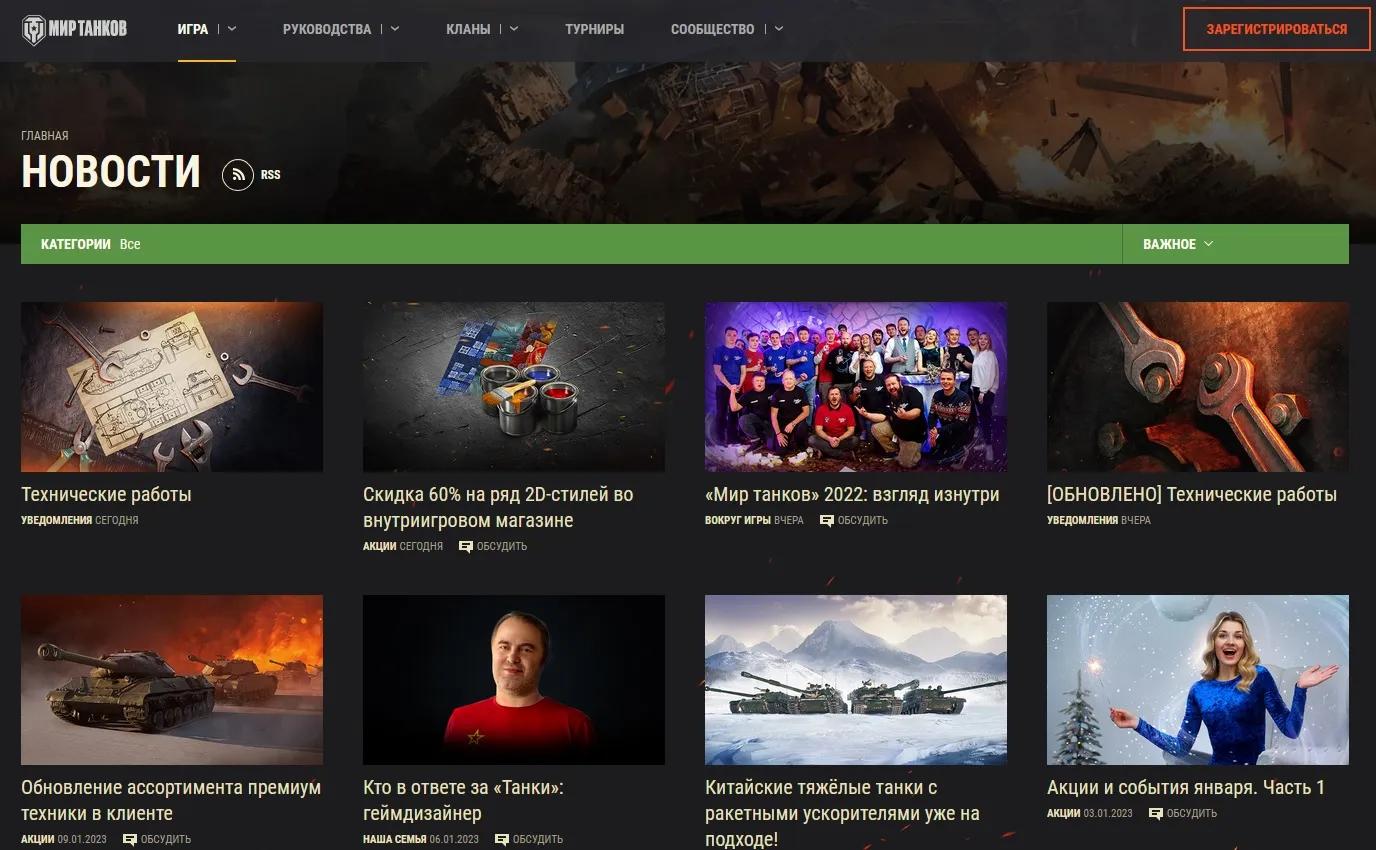The height and width of the screenshot is (850, 1376).
Task: Click discuss icon under game designer article
Action: [502, 839]
